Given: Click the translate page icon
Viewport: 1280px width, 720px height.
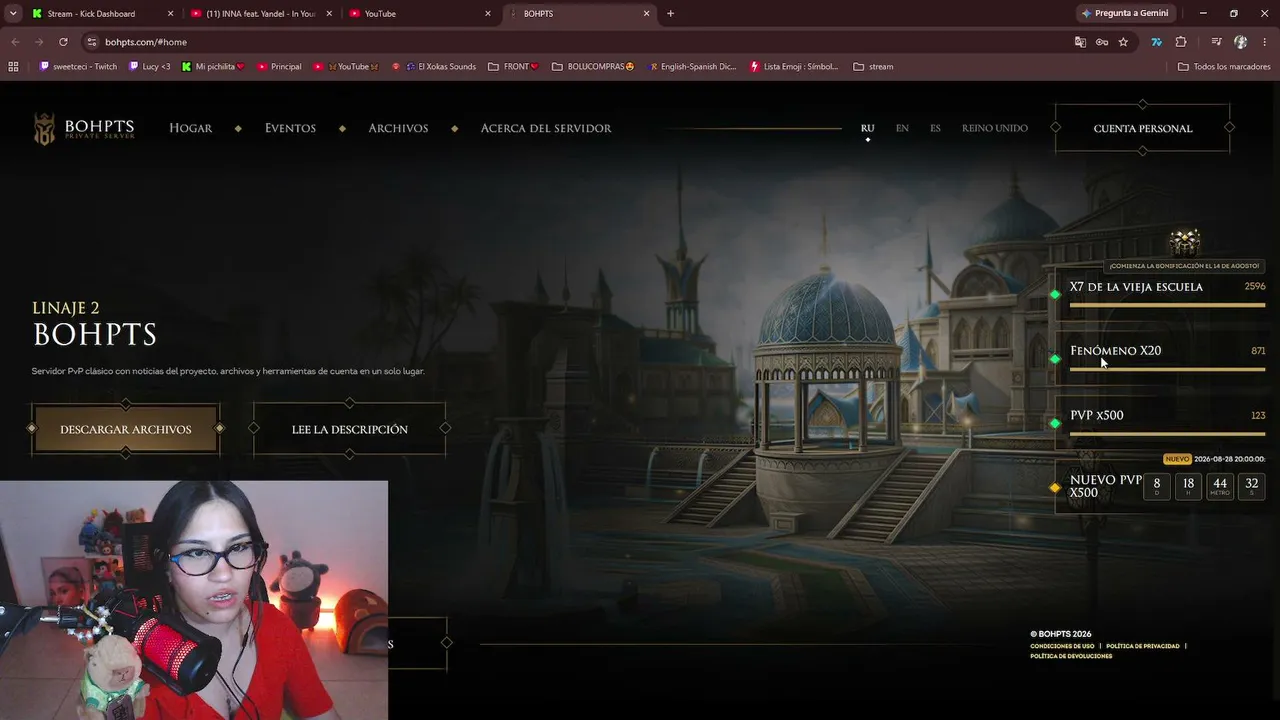Looking at the screenshot, I should pos(1080,42).
